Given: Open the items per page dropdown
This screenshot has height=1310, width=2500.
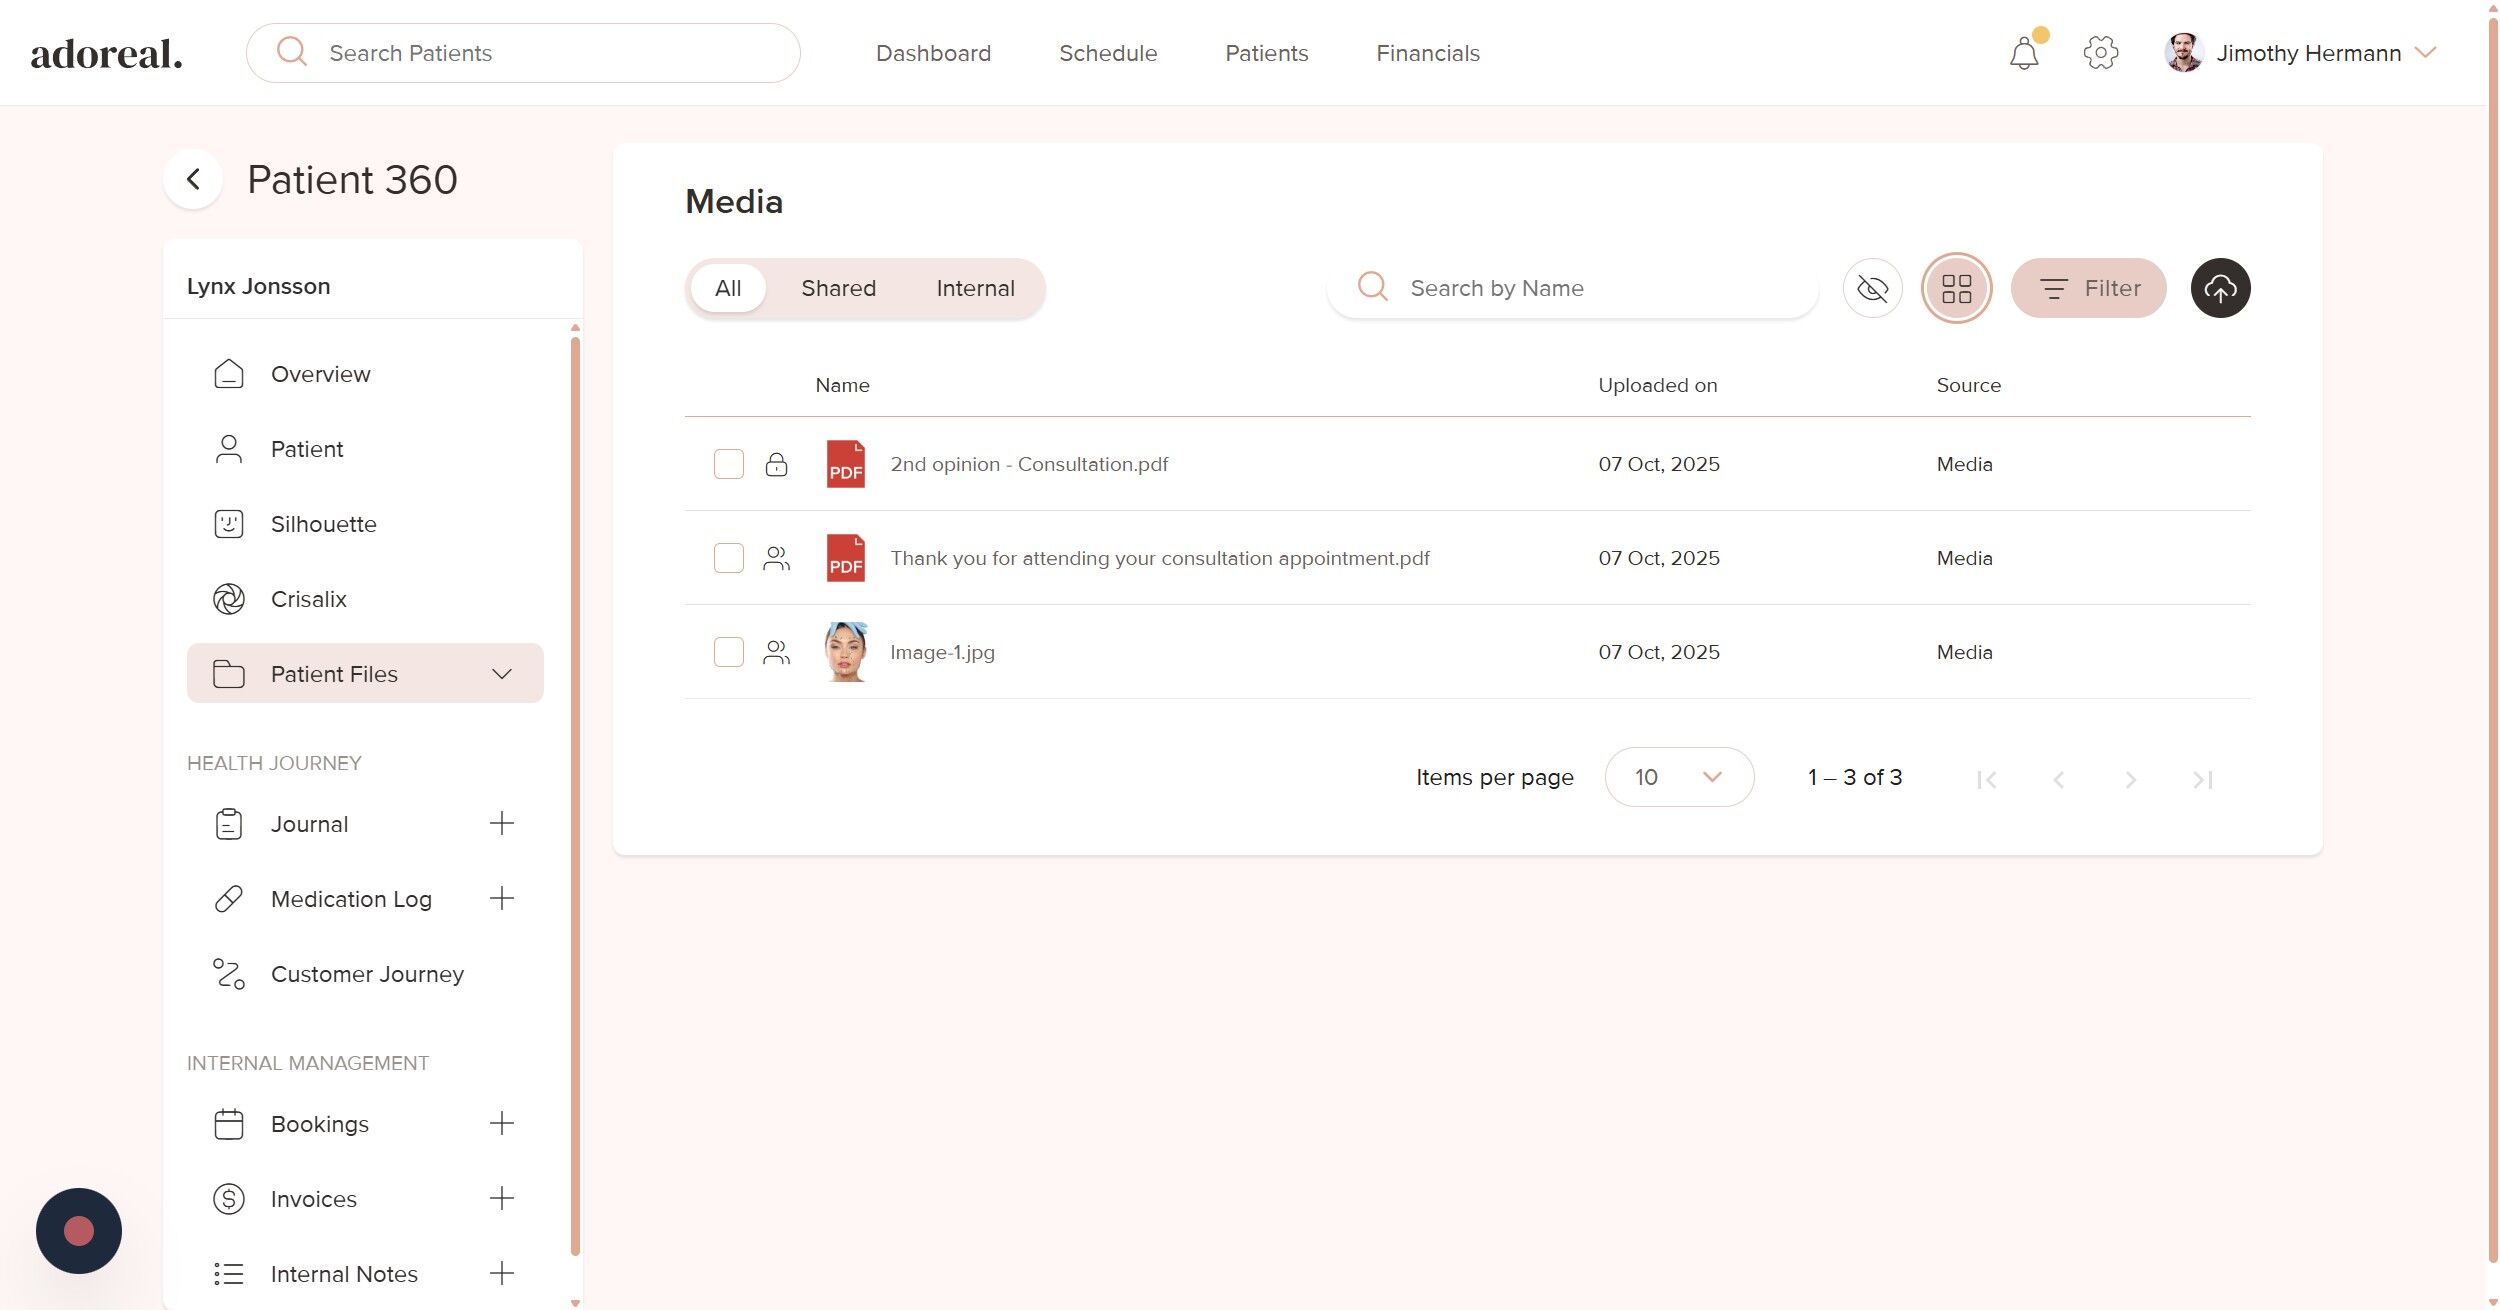Looking at the screenshot, I should pyautogui.click(x=1678, y=777).
